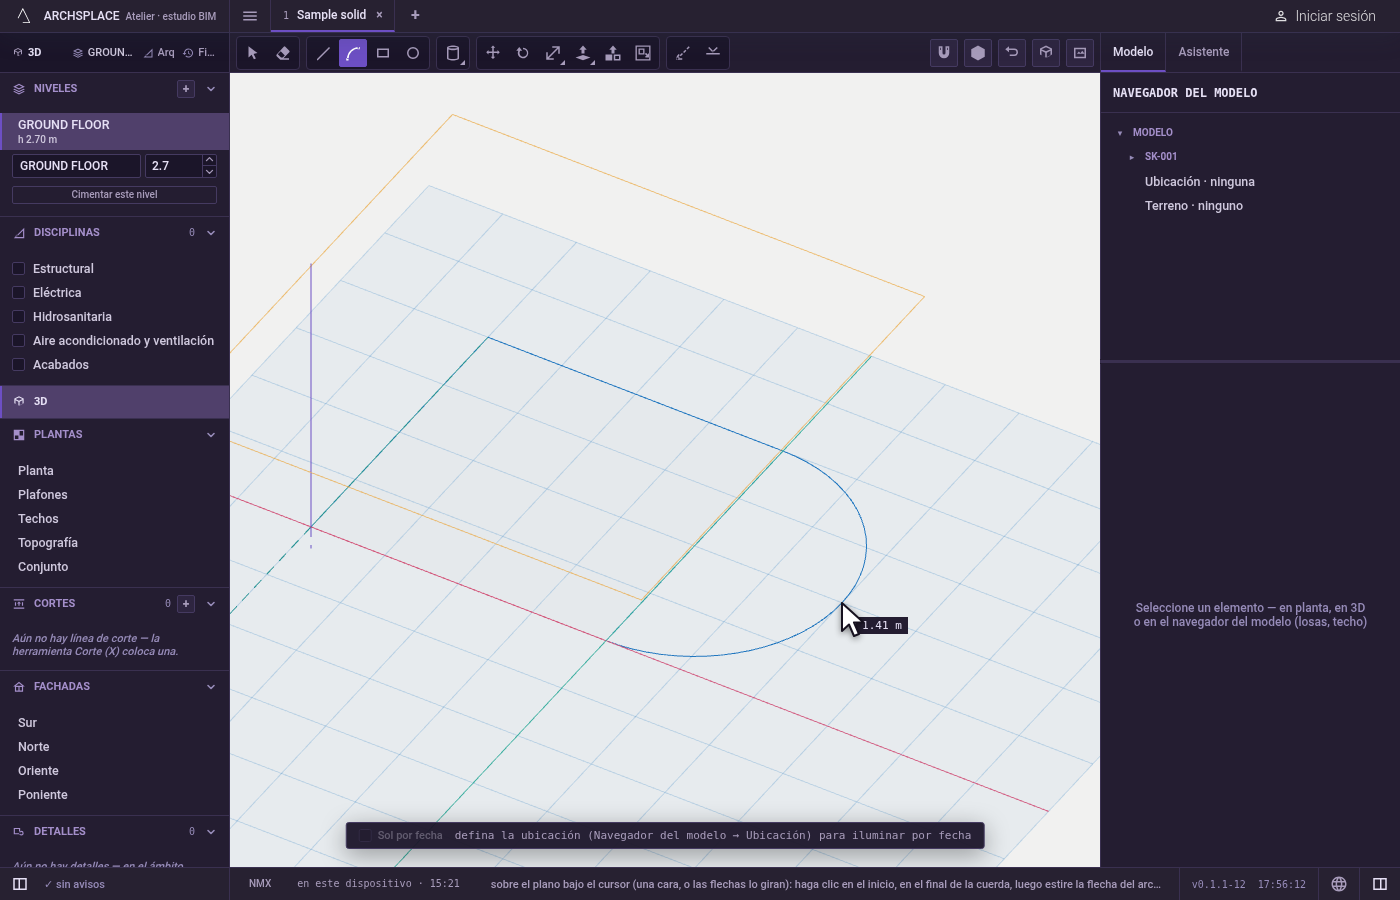1400x900 pixels.
Task: Collapse the FACHADAS section chevron
Action: coord(211,687)
